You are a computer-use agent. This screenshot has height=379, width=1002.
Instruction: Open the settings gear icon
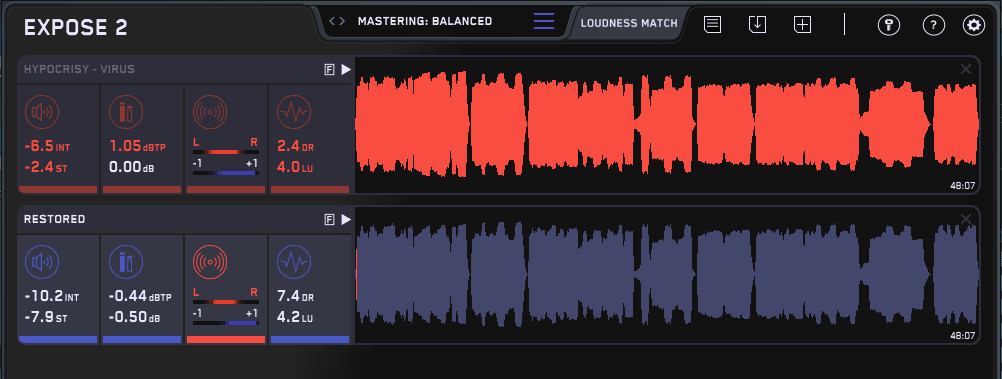[x=974, y=26]
